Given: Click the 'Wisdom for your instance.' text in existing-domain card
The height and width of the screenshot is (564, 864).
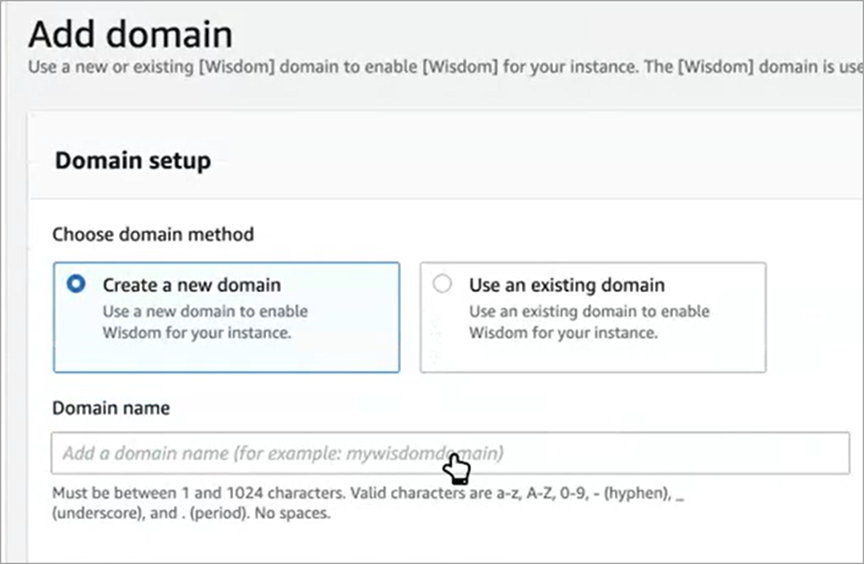Looking at the screenshot, I should pyautogui.click(x=562, y=333).
